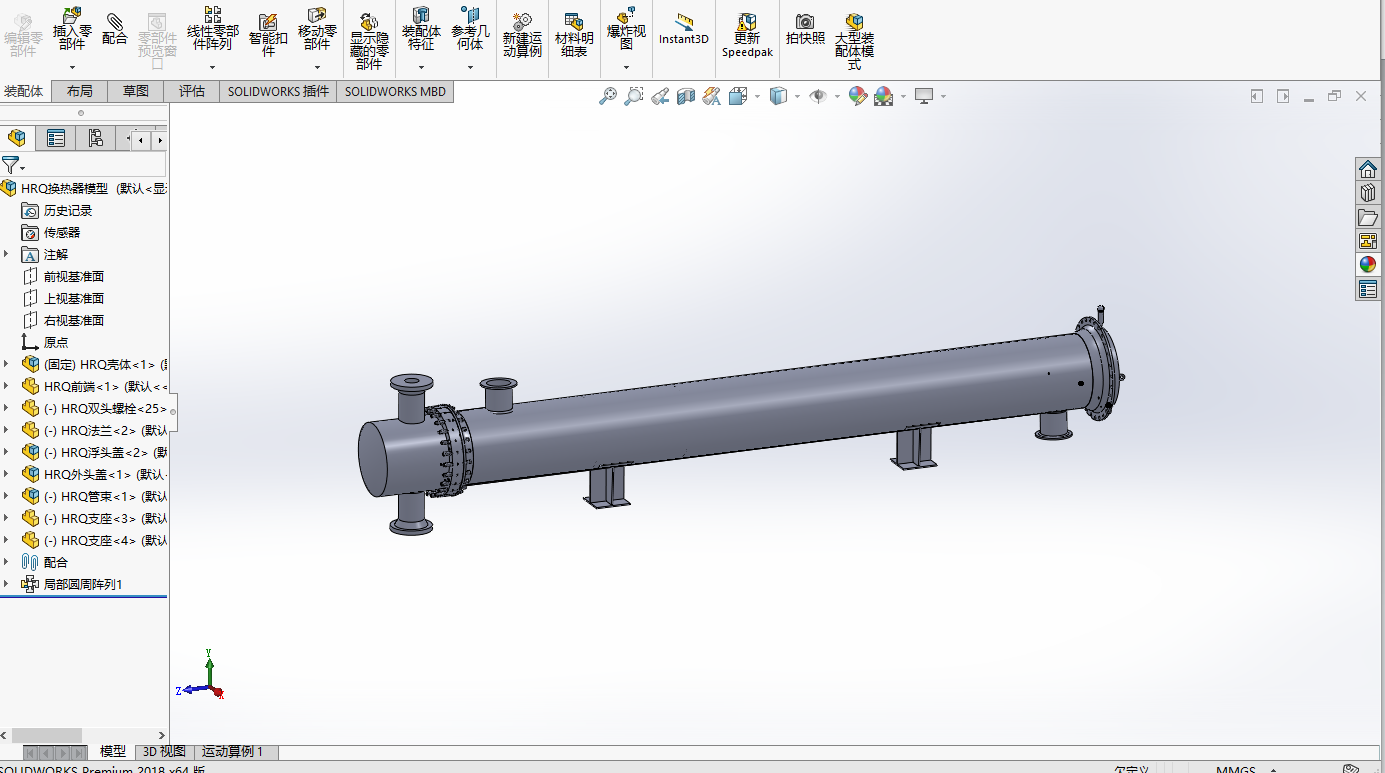This screenshot has height=773, width=1385.
Task: Create New Motion Study (新建运动算例)
Action: (522, 34)
